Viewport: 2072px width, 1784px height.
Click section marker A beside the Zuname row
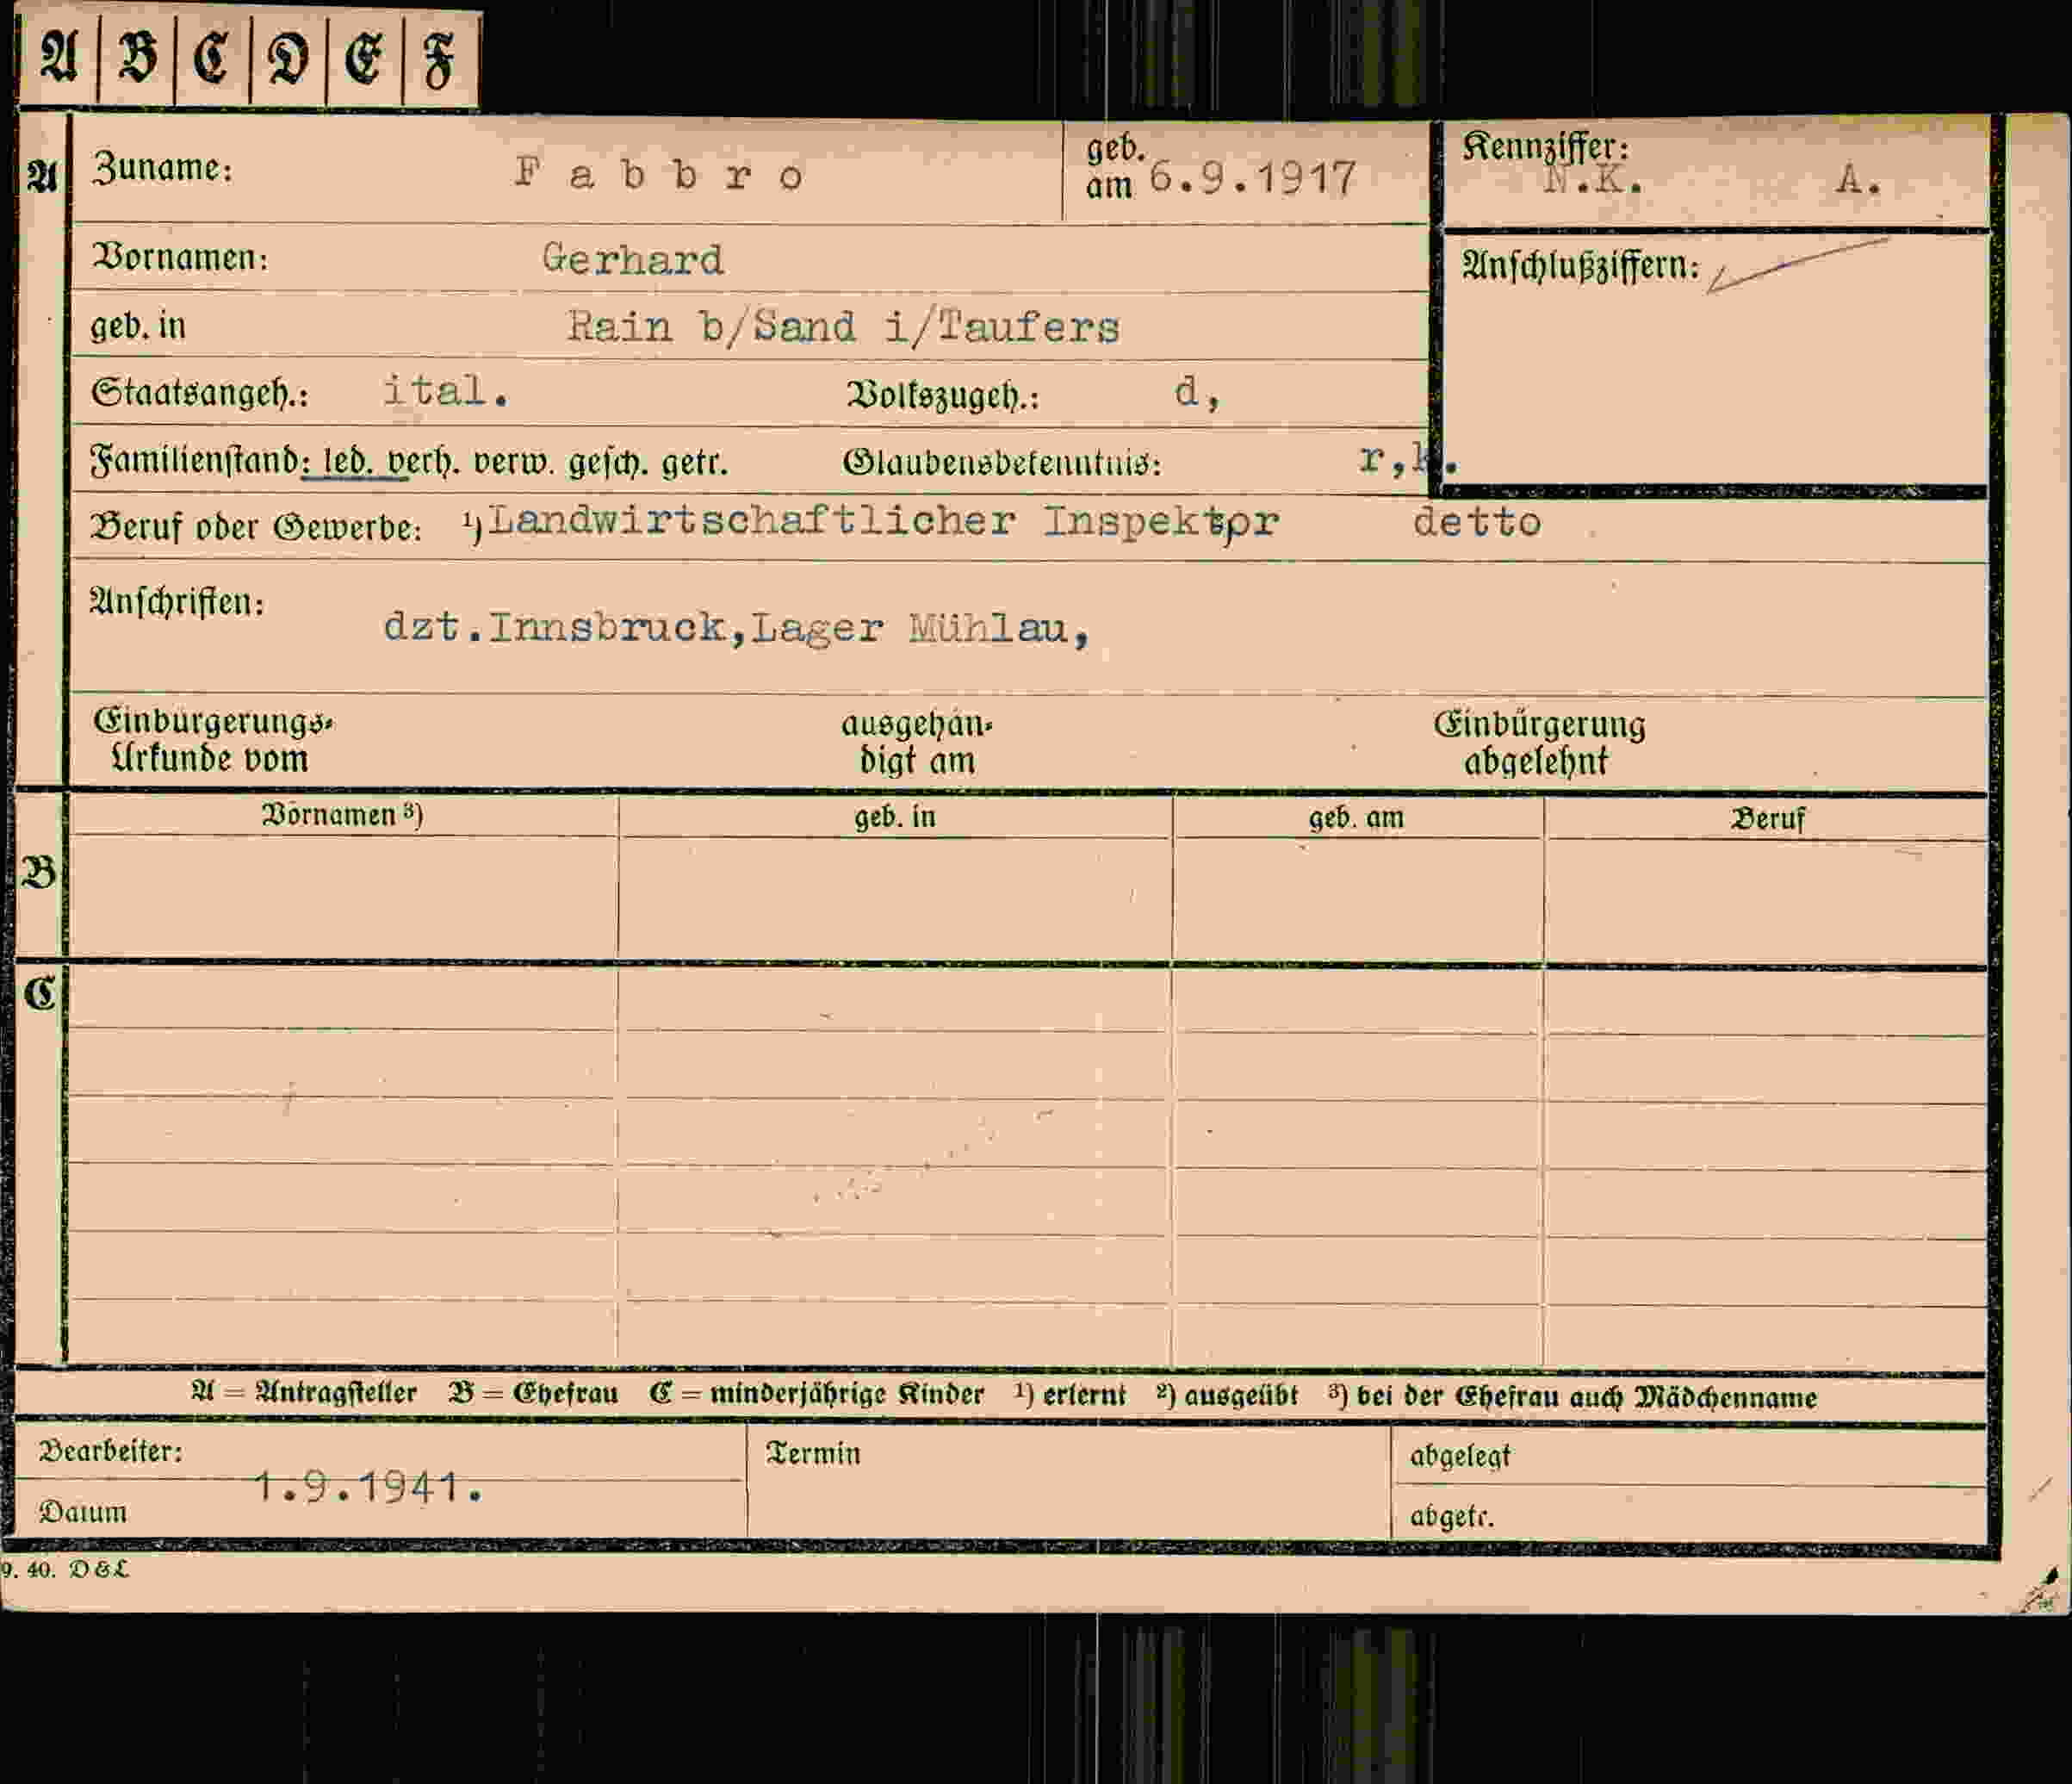coord(41,177)
